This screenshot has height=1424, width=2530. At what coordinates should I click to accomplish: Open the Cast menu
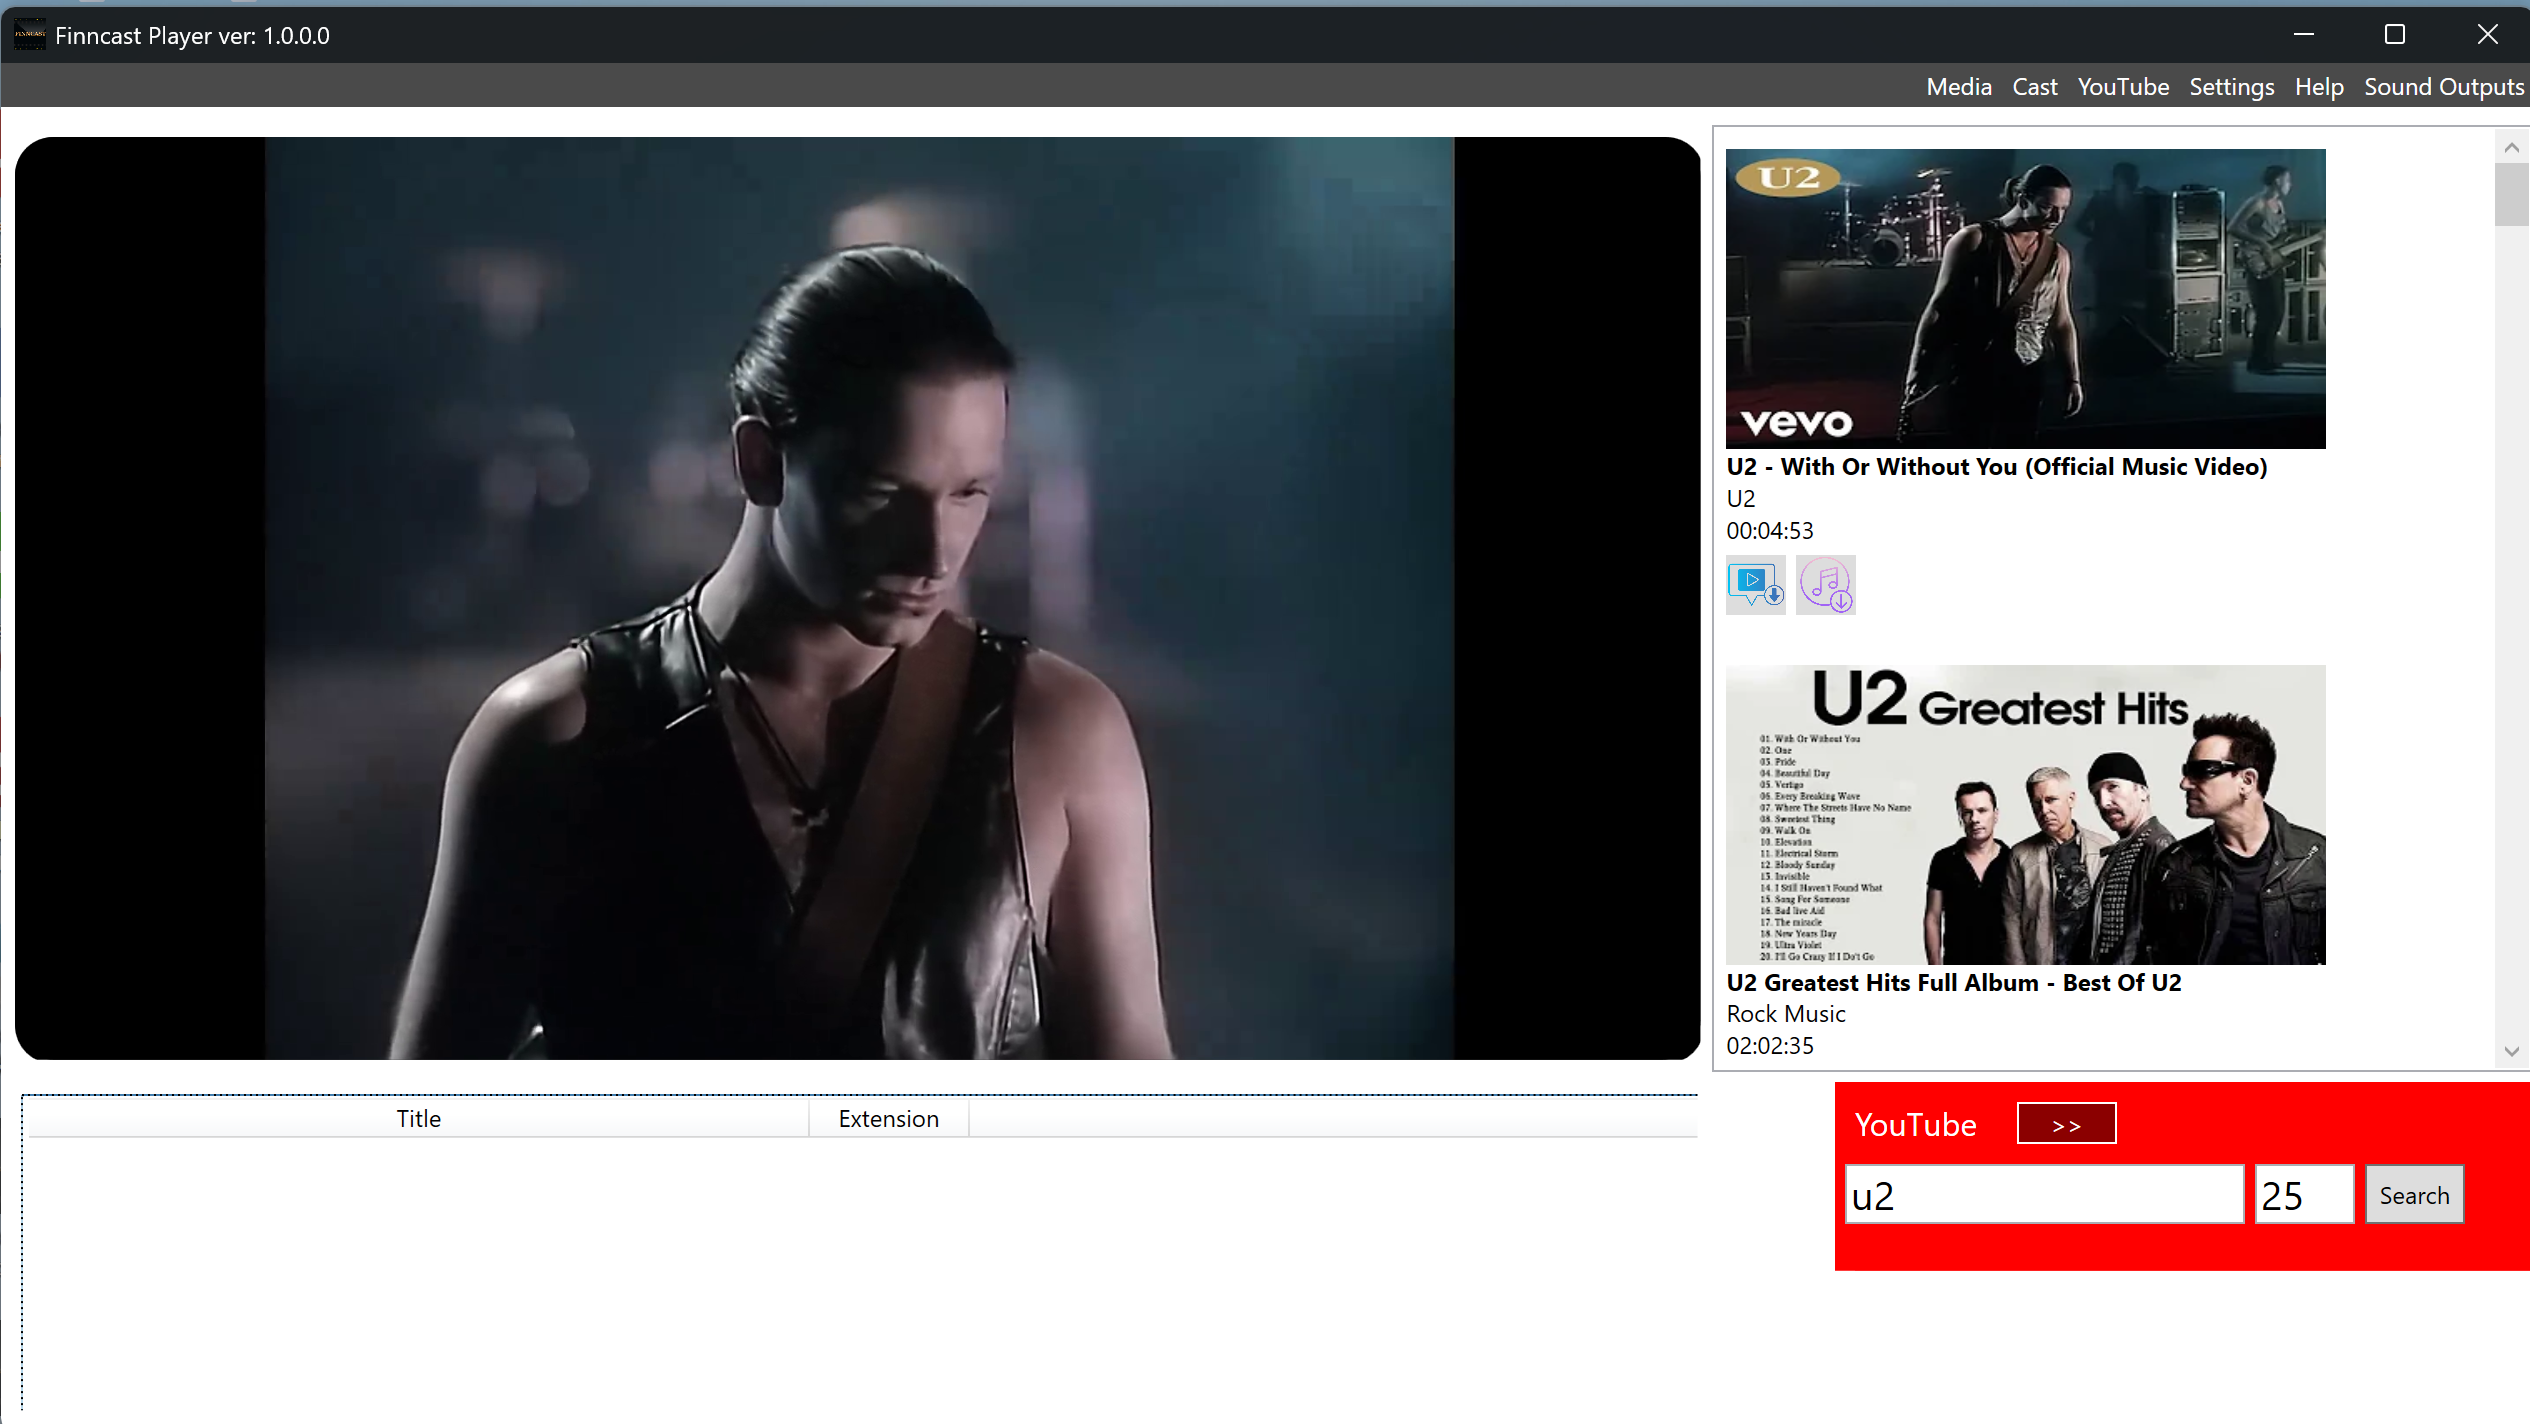click(2034, 87)
